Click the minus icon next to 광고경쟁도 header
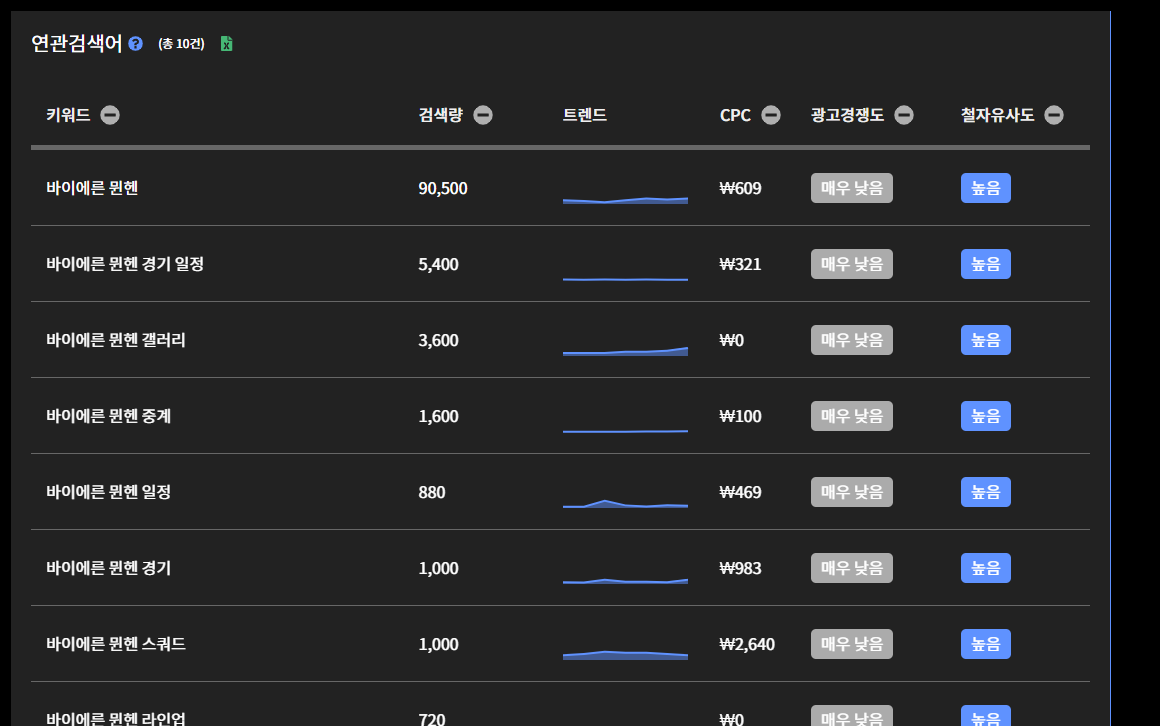This screenshot has width=1160, height=726. [904, 115]
